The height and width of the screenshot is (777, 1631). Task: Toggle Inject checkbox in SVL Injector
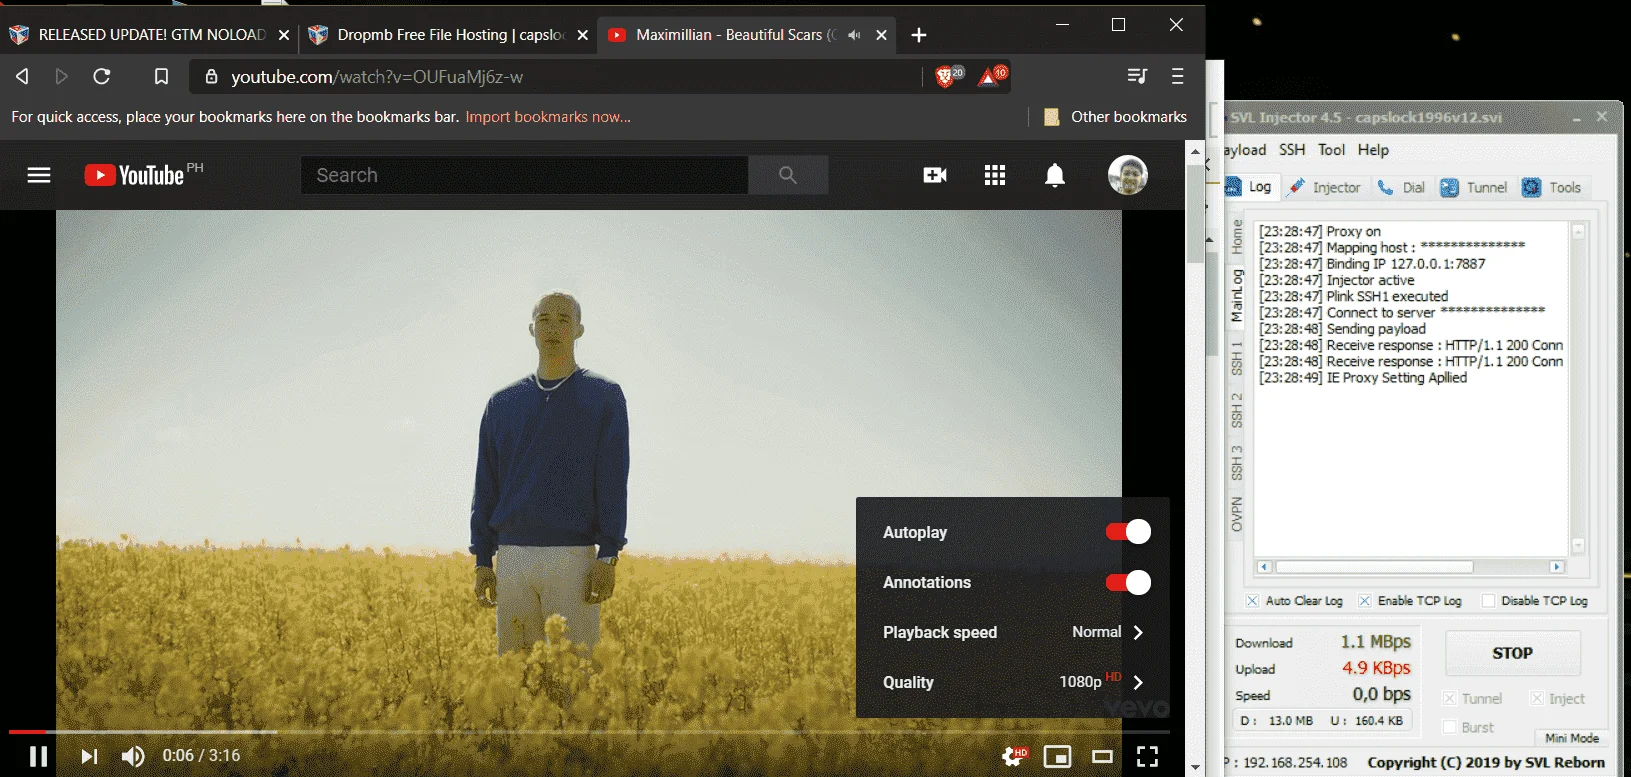pyautogui.click(x=1537, y=698)
